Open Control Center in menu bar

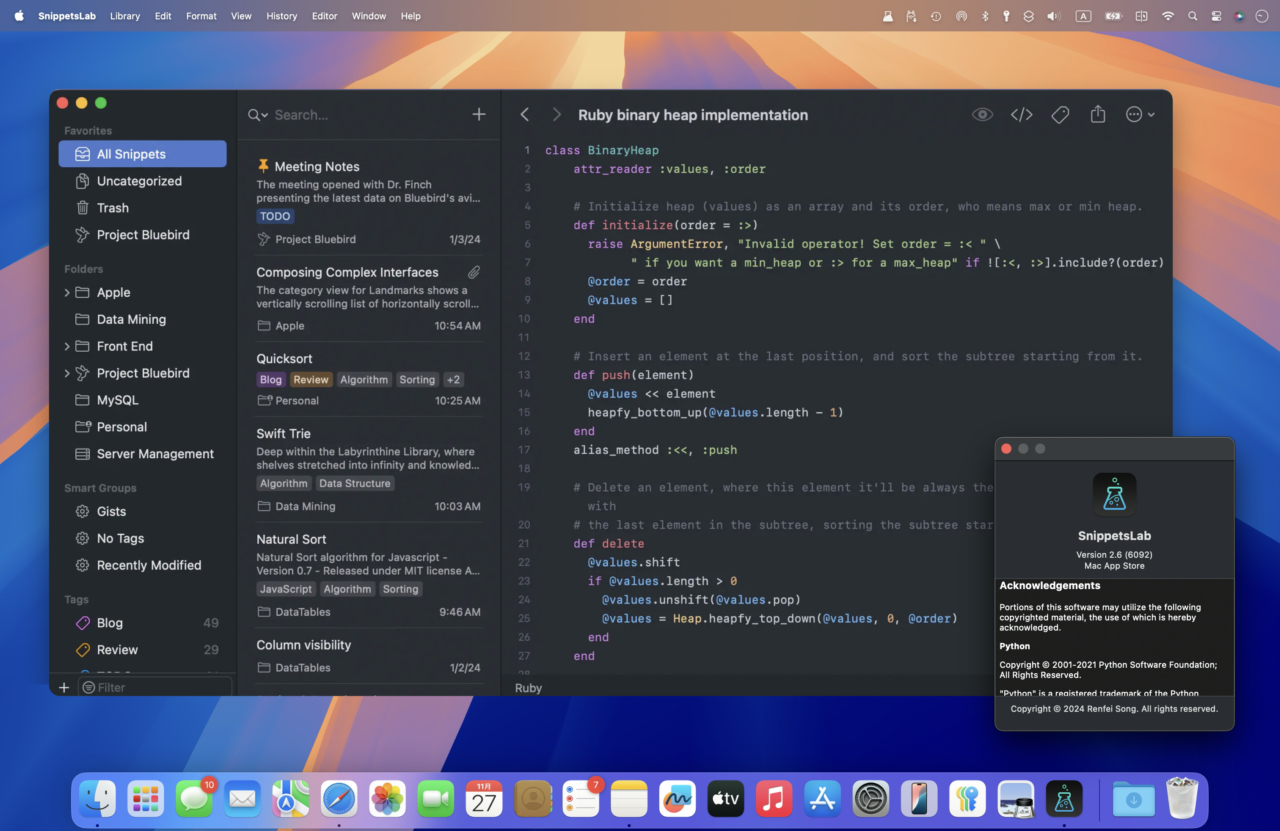click(x=1216, y=16)
